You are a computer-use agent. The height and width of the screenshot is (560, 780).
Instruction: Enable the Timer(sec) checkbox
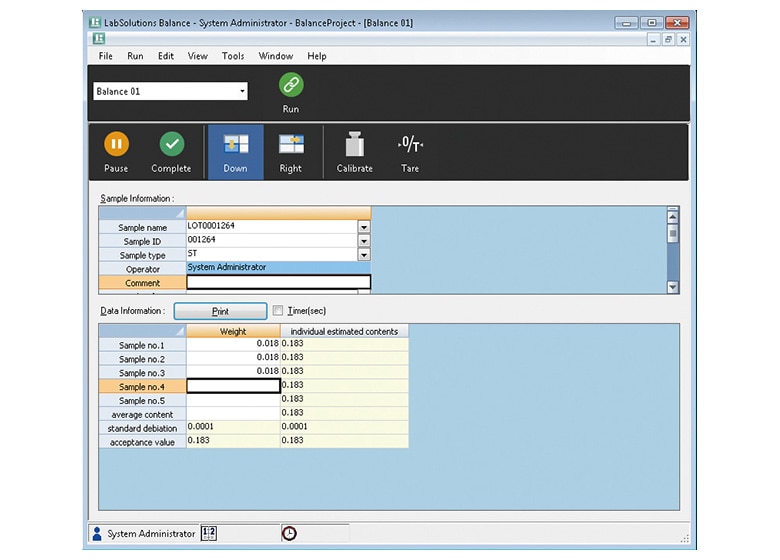pyautogui.click(x=279, y=311)
